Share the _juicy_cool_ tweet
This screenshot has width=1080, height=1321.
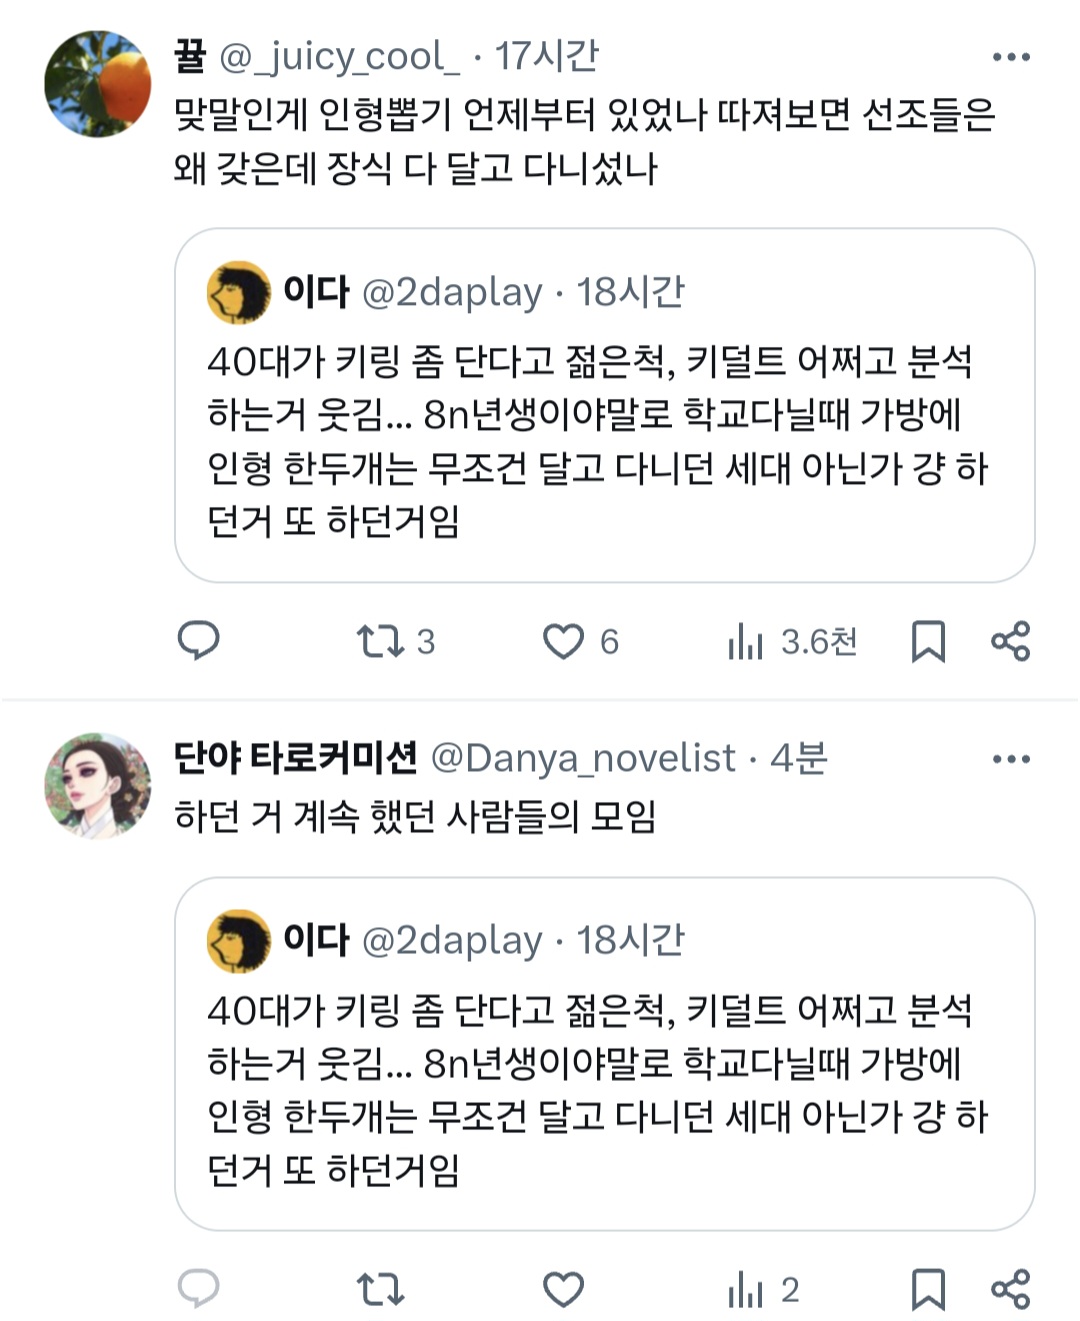1010,641
